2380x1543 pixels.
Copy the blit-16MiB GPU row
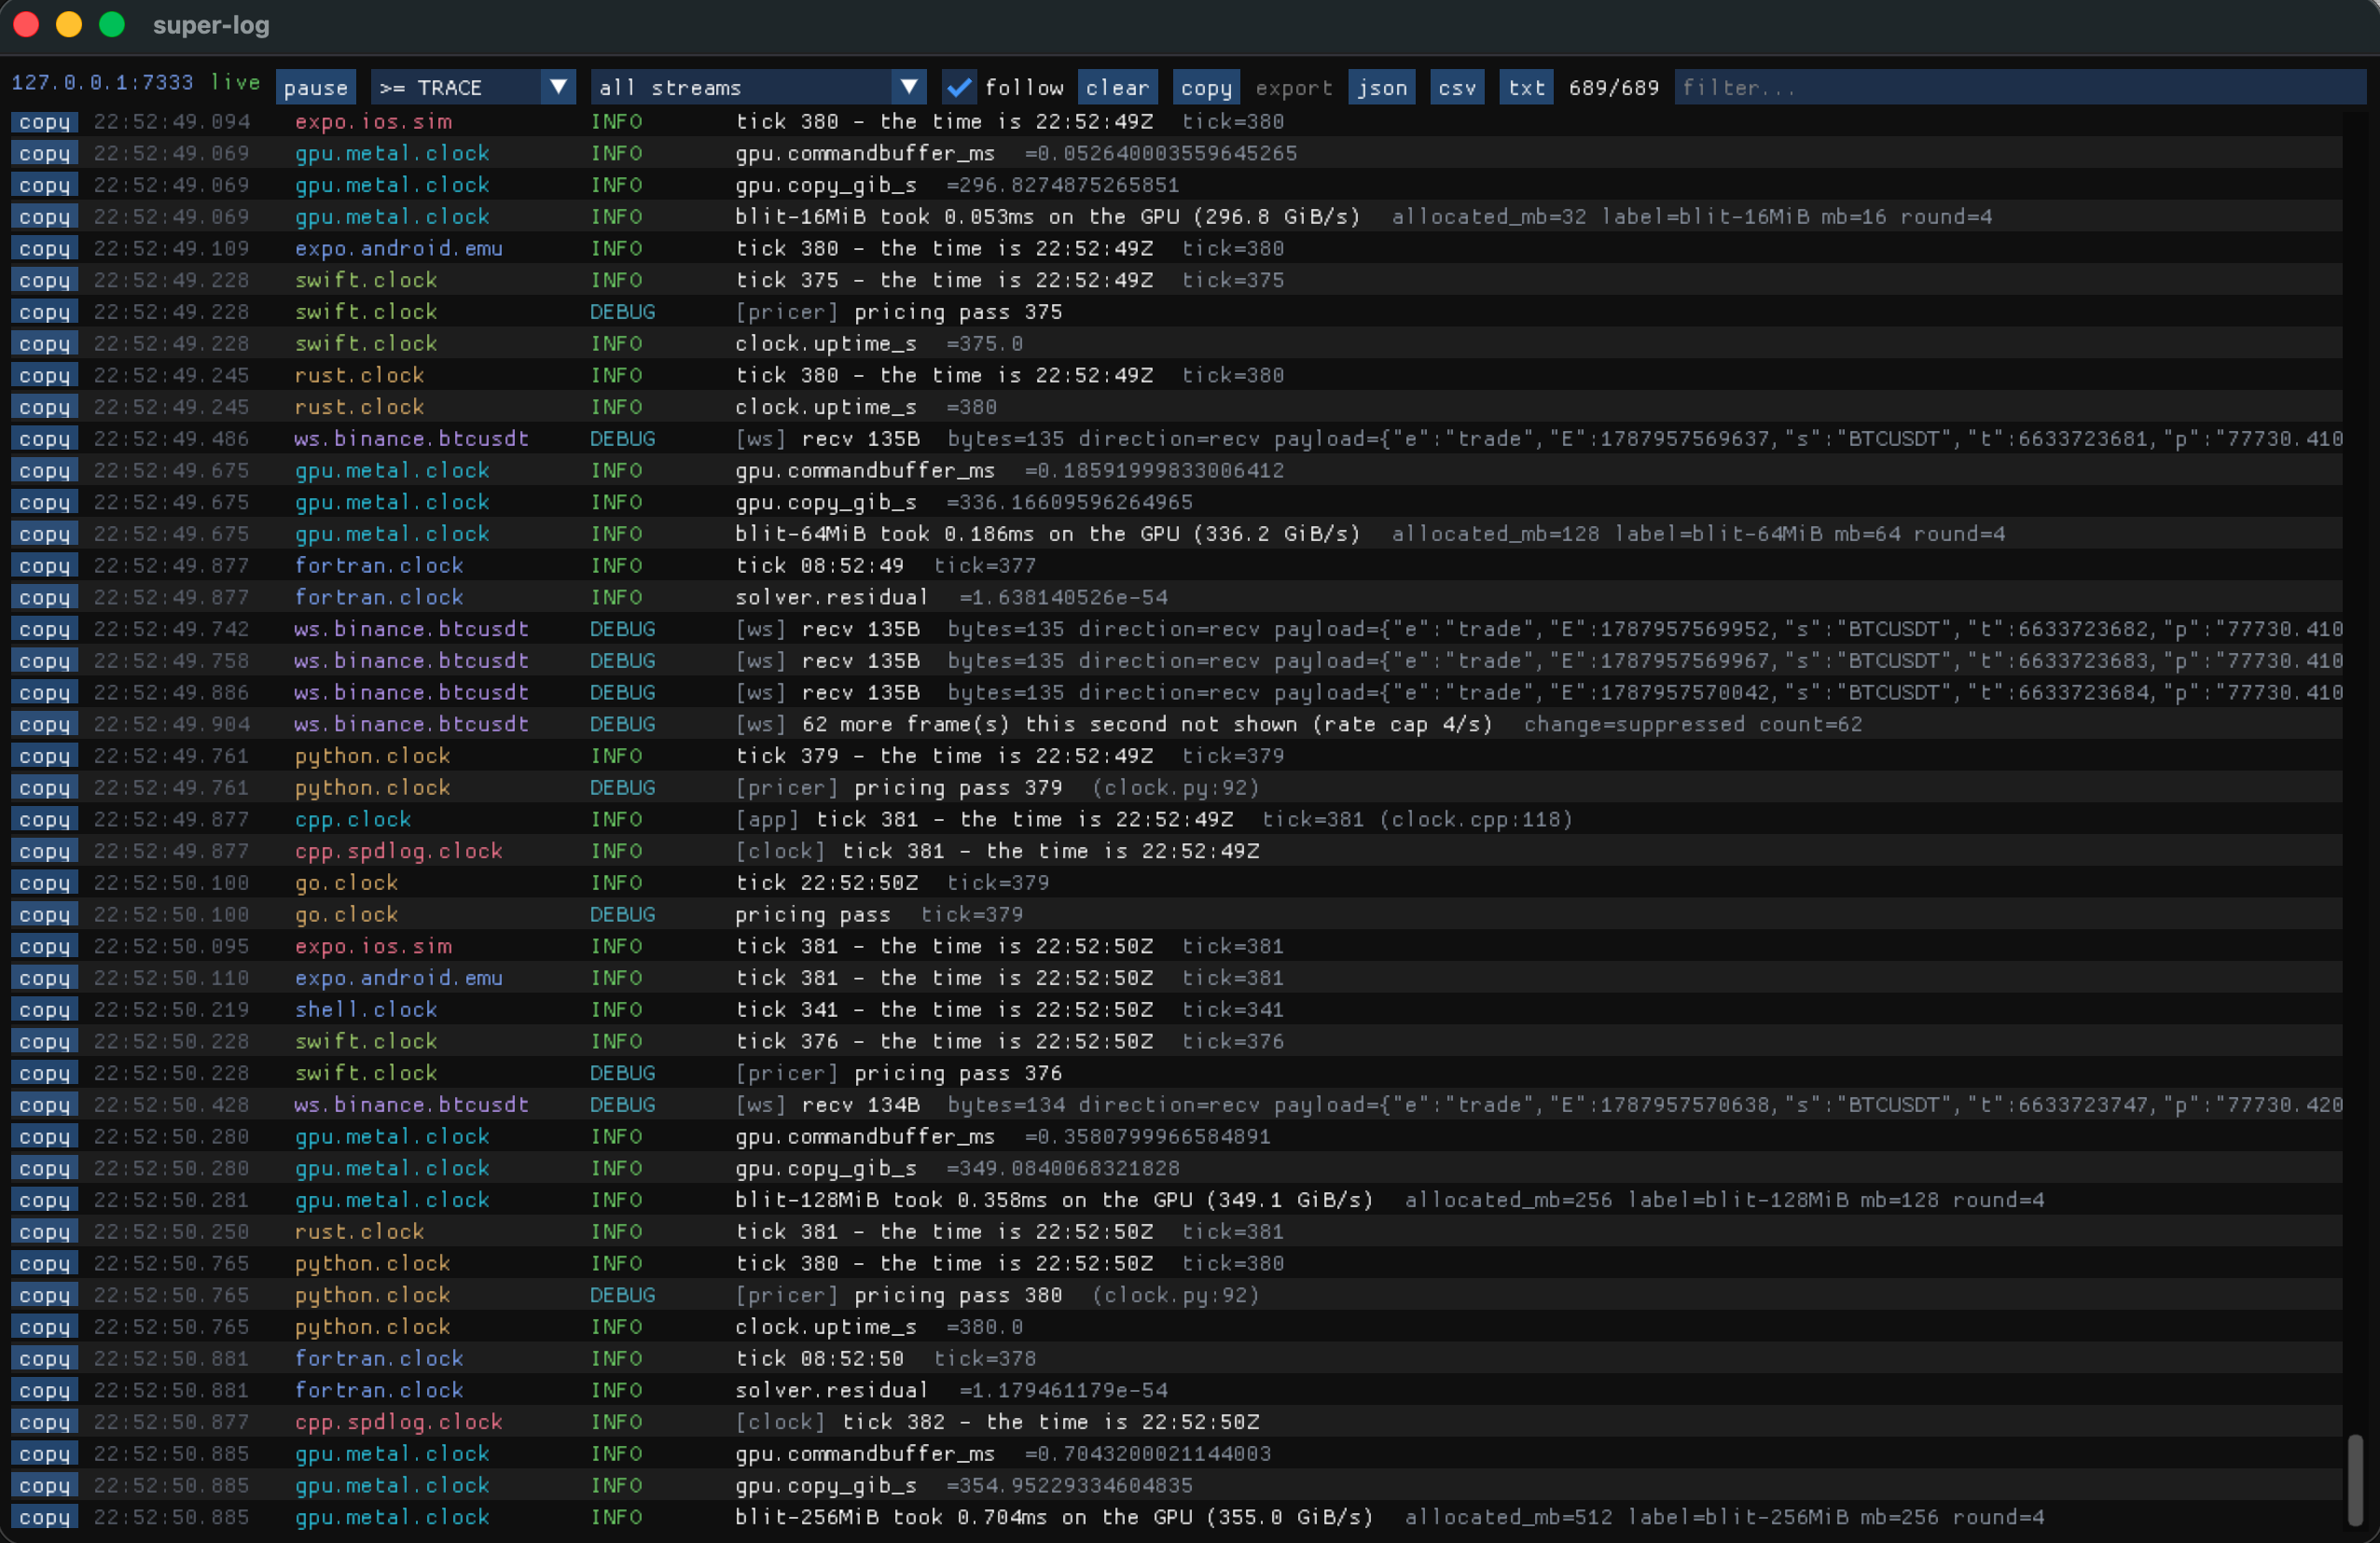click(44, 217)
